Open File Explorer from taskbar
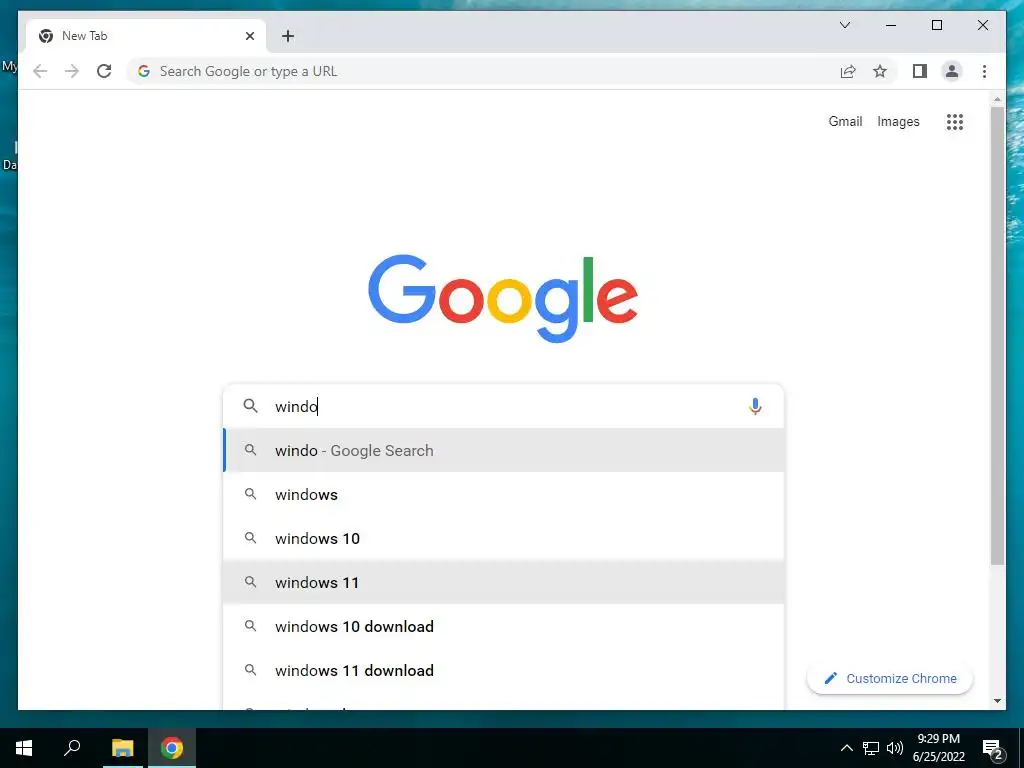This screenshot has width=1024, height=768. click(122, 748)
